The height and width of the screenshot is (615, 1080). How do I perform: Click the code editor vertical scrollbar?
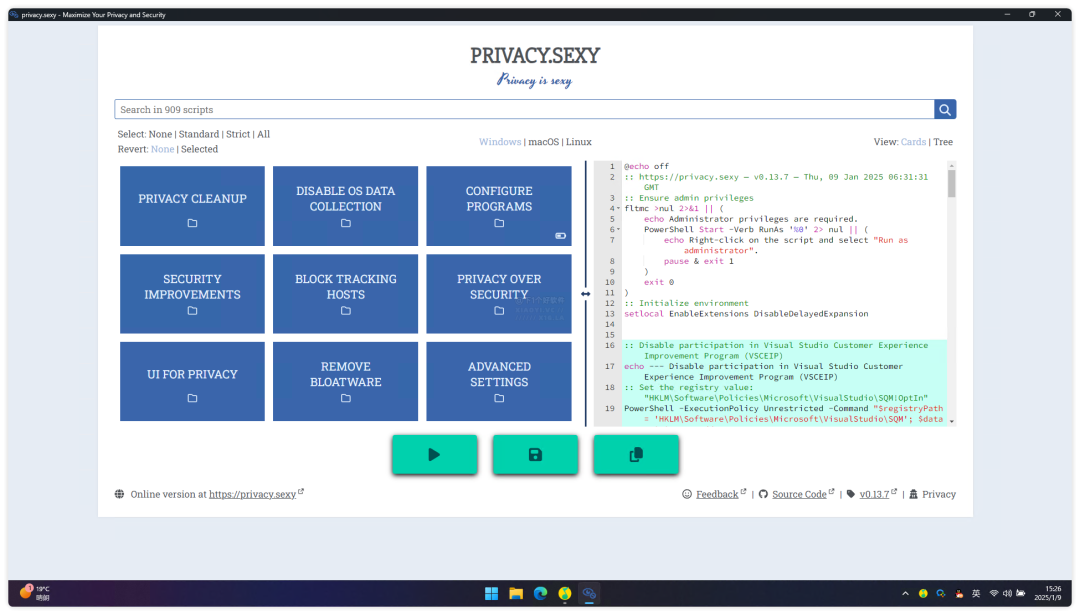tap(951, 185)
